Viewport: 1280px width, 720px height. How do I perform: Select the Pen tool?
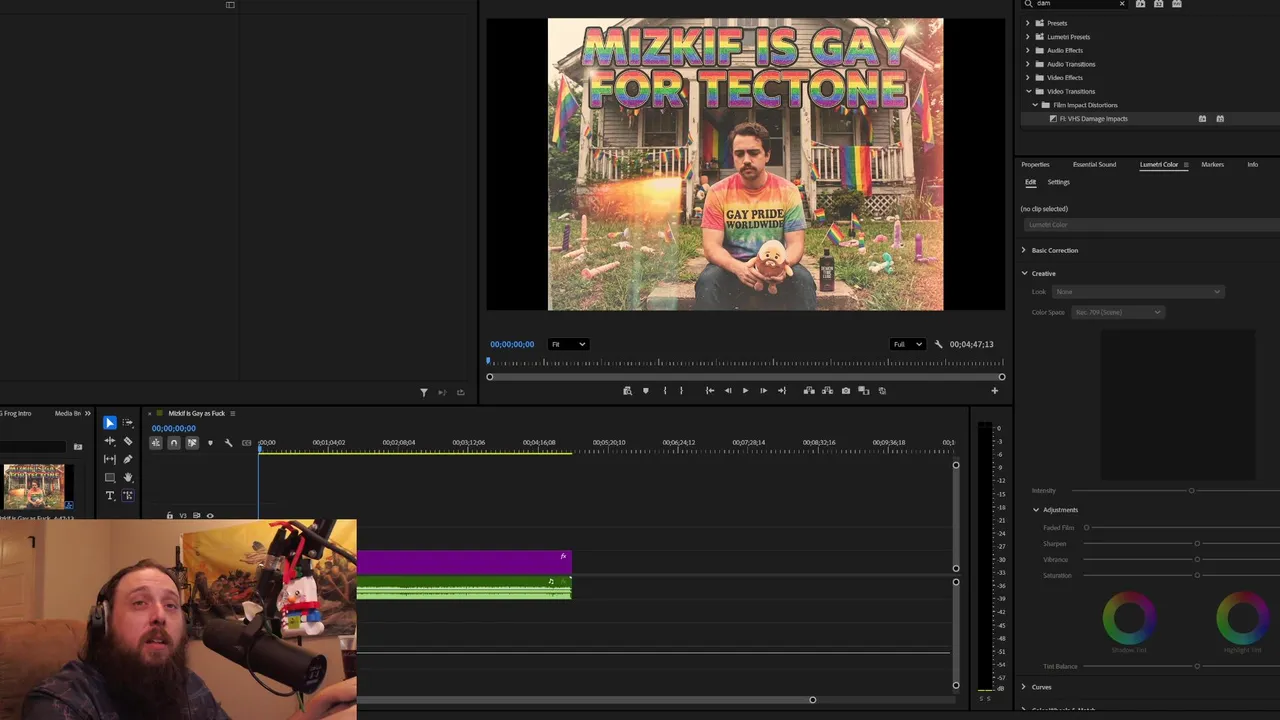pyautogui.click(x=128, y=459)
